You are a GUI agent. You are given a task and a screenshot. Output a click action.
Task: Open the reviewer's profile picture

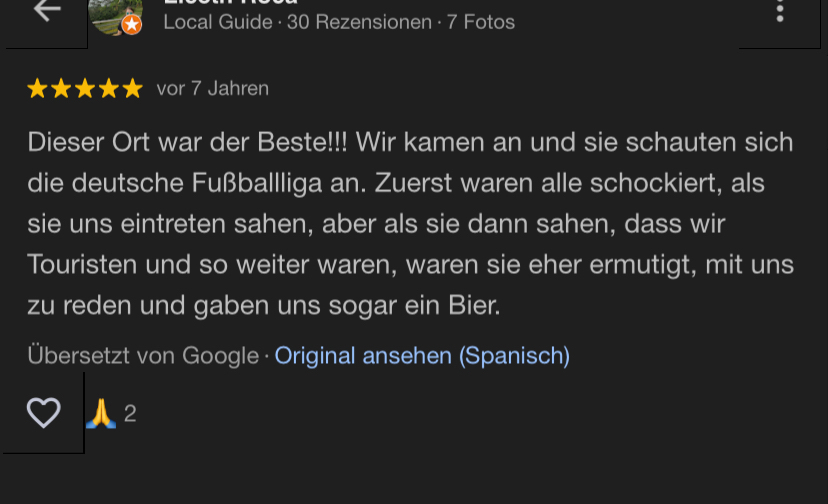pos(114,10)
